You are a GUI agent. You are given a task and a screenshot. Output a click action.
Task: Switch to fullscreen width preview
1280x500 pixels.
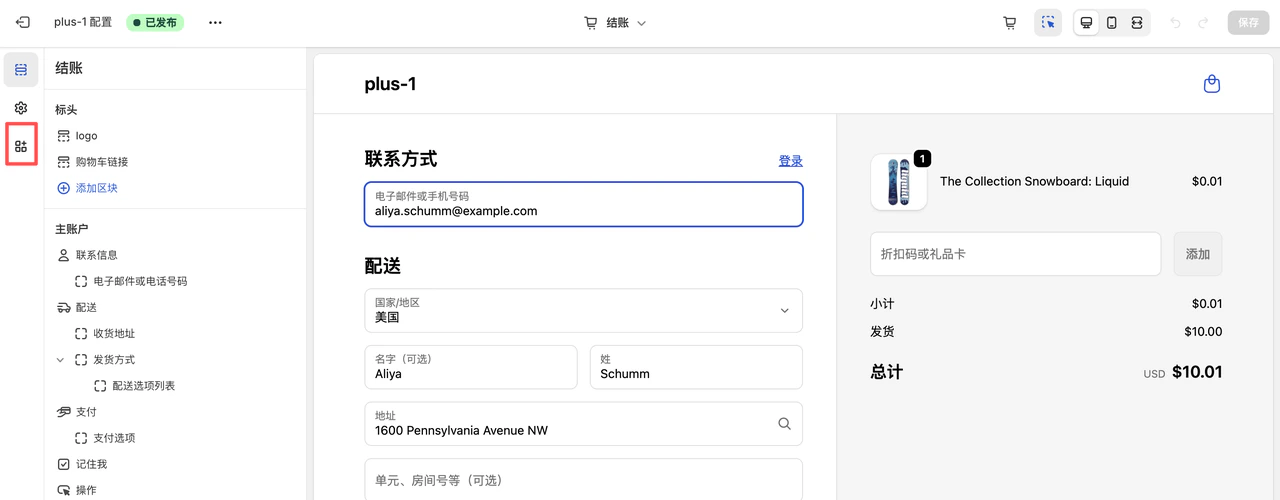[1137, 22]
